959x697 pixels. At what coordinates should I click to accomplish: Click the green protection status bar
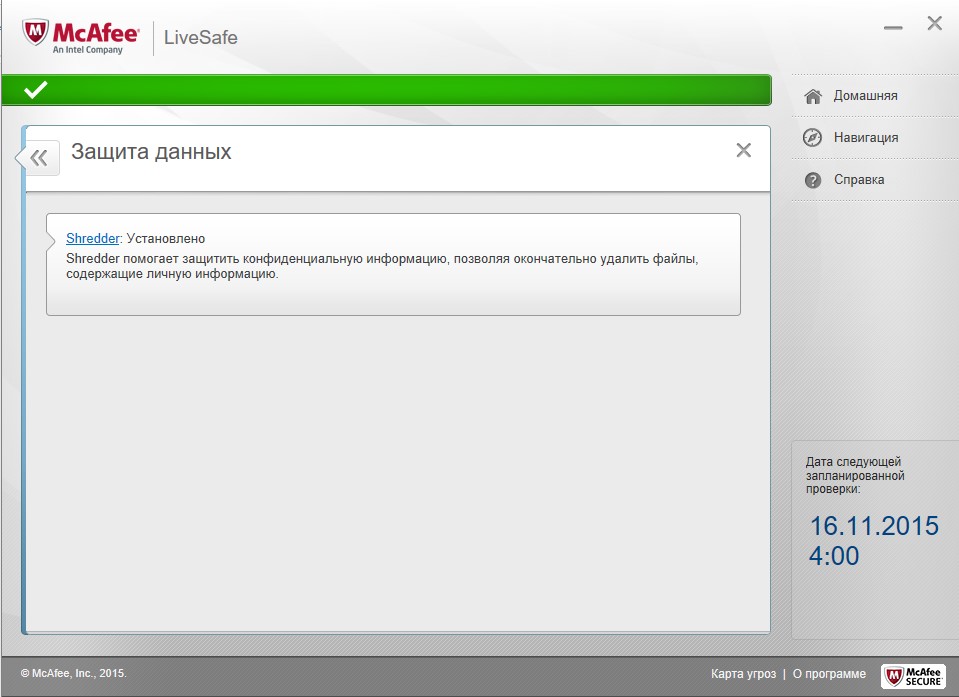(387, 90)
